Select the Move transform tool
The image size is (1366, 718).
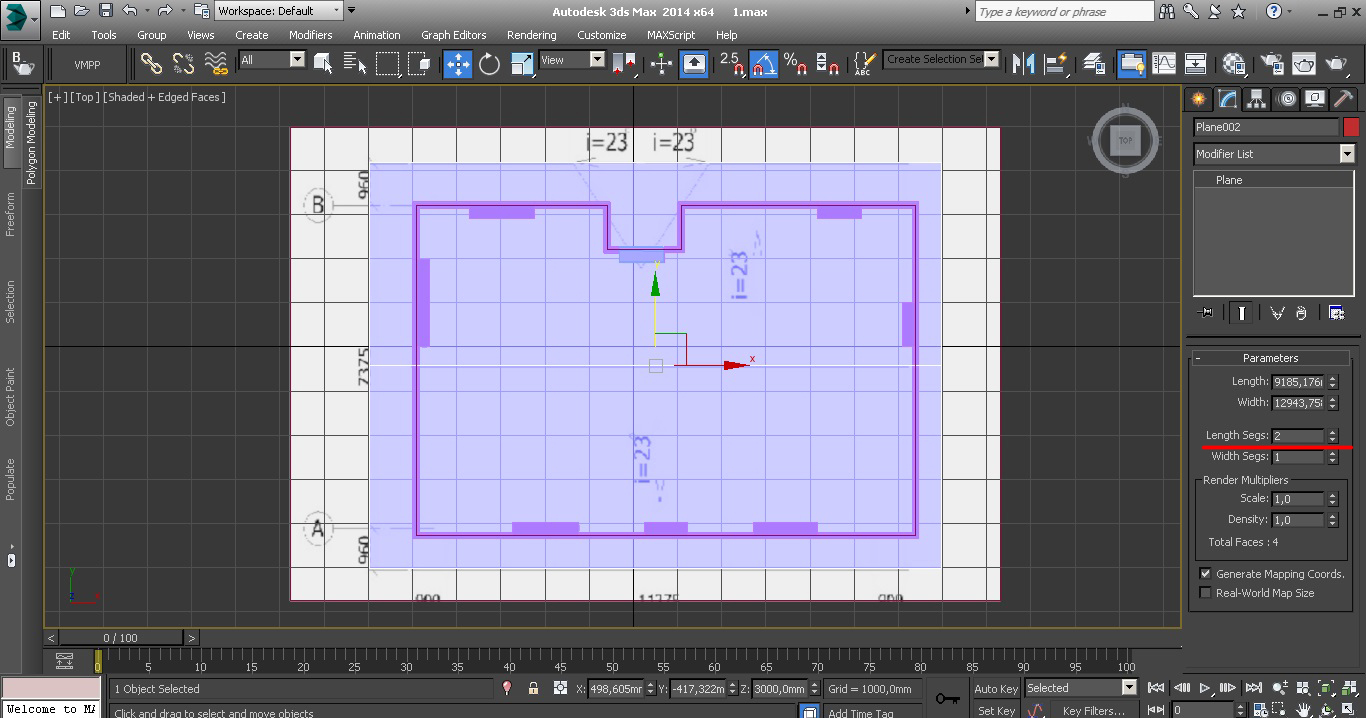458,64
